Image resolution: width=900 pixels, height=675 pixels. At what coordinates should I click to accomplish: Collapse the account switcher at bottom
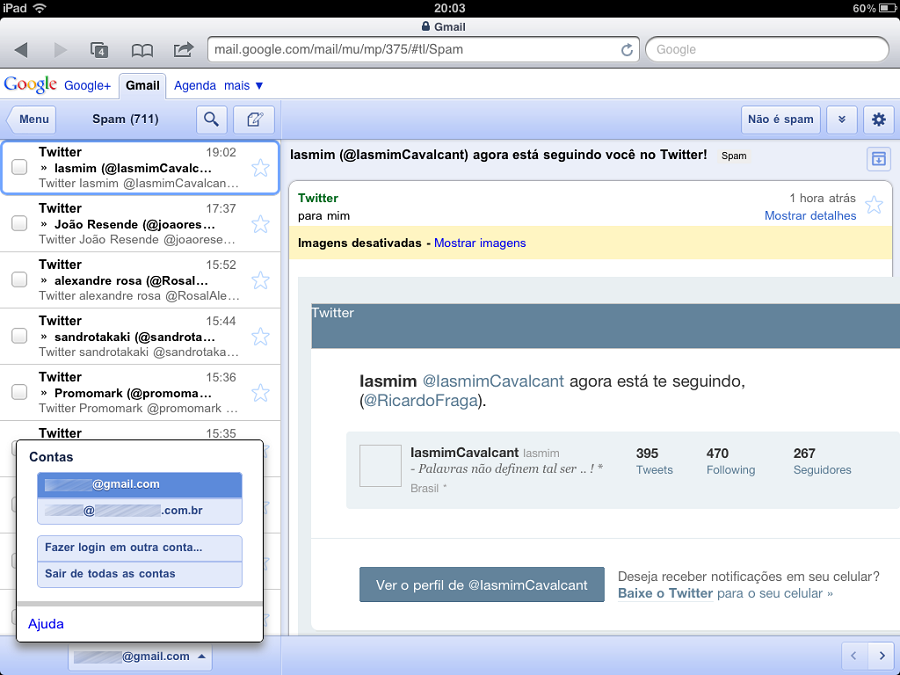click(140, 657)
